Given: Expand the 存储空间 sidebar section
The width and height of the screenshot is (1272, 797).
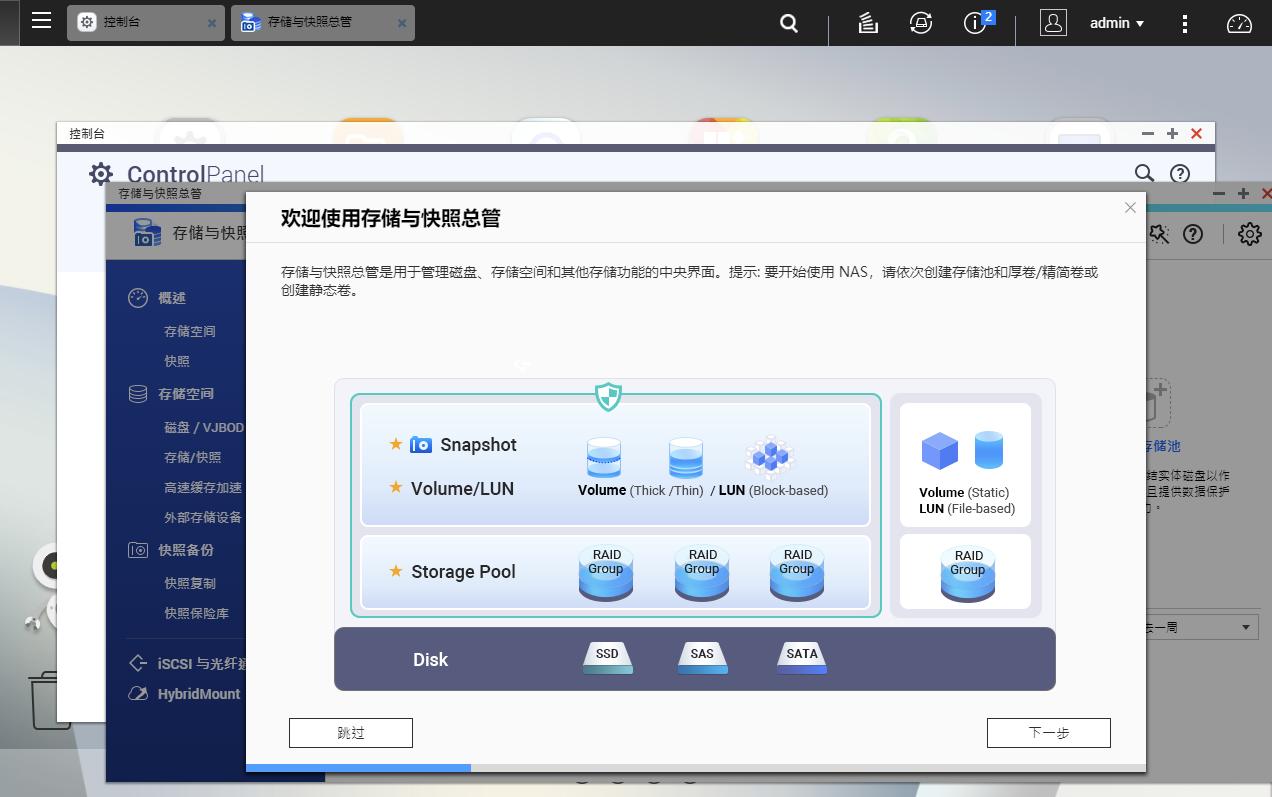Looking at the screenshot, I should [188, 393].
